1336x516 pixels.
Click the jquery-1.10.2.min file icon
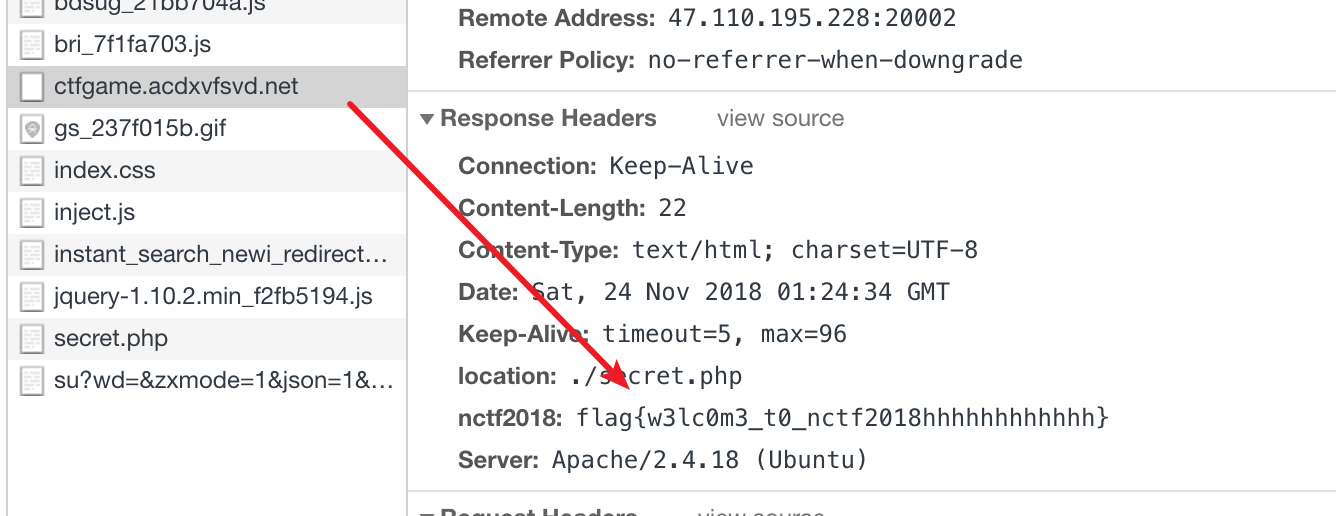(33, 297)
